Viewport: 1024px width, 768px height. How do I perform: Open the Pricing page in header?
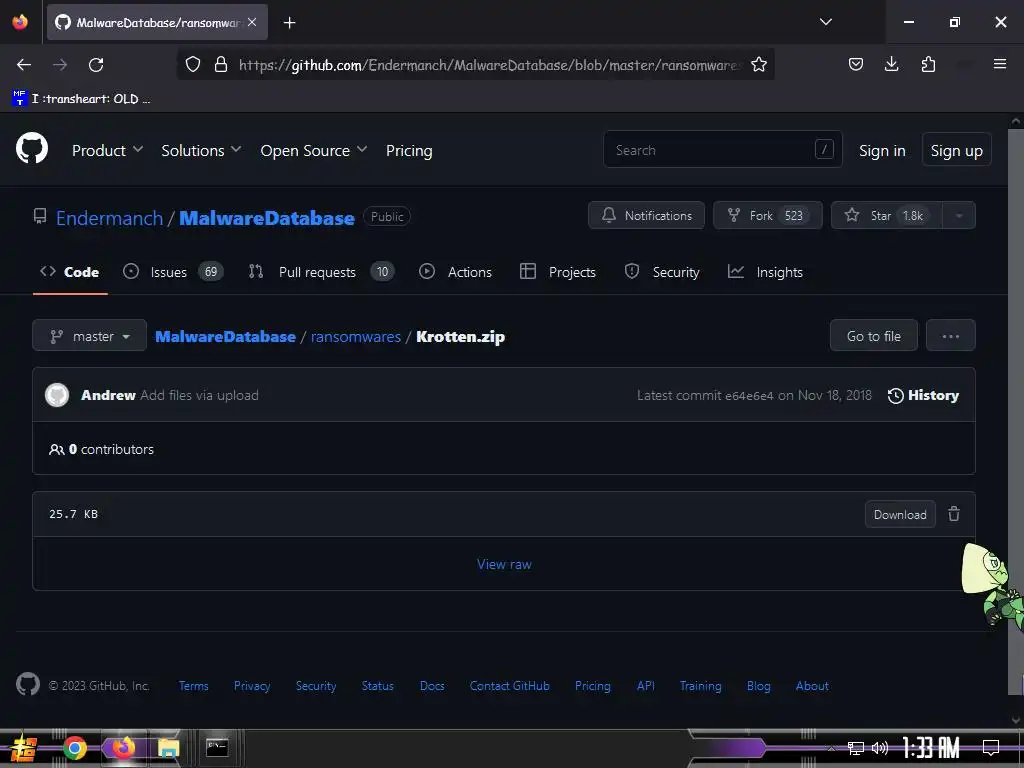click(409, 151)
